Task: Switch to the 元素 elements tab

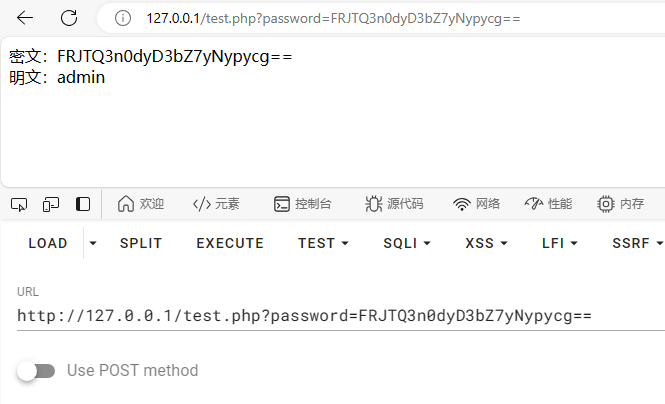Action: pos(216,204)
